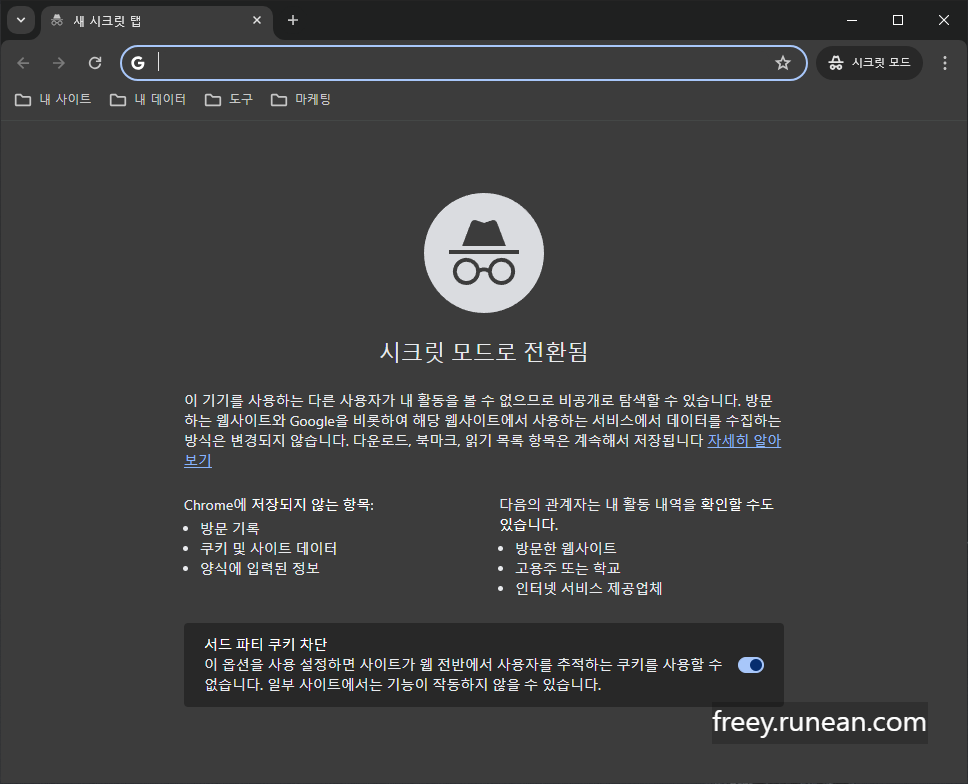Open the tab search dropdown arrow
The image size is (968, 784).
click(x=20, y=20)
